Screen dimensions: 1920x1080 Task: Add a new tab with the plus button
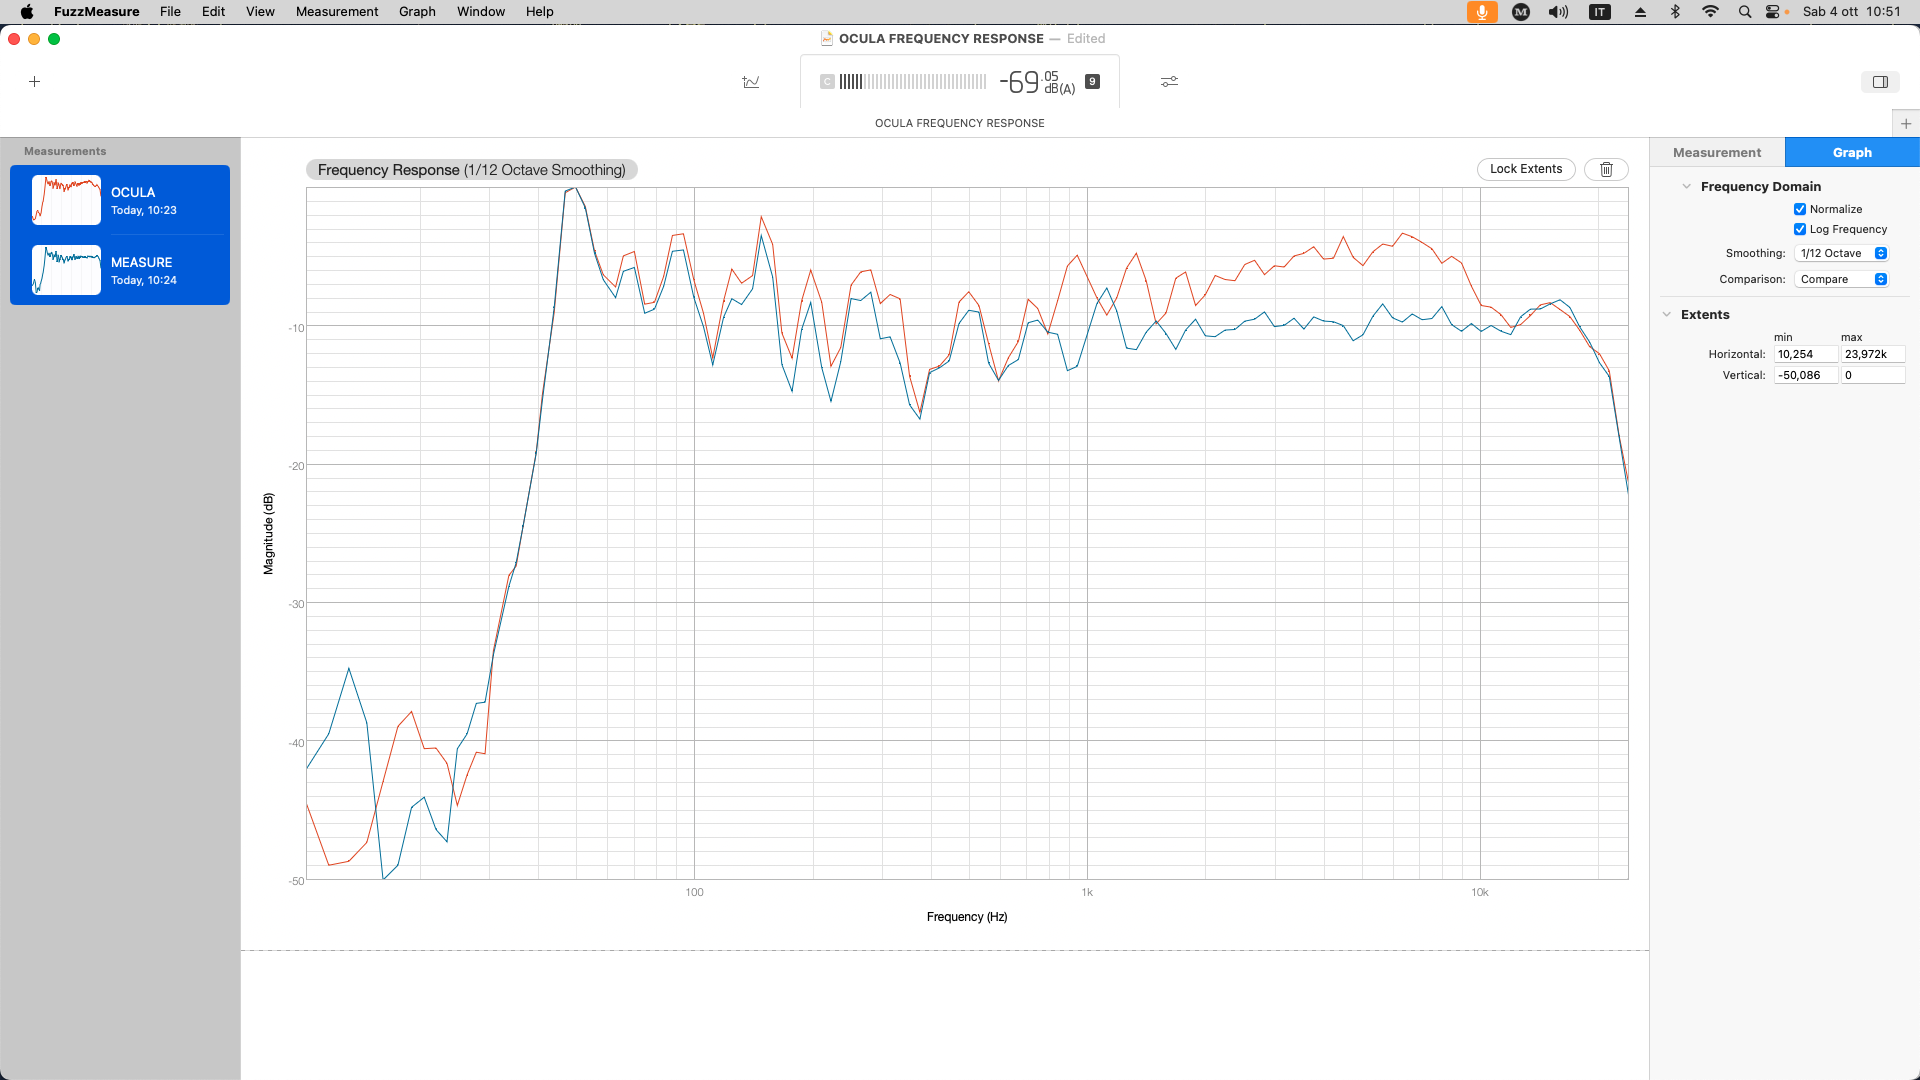coord(1906,124)
